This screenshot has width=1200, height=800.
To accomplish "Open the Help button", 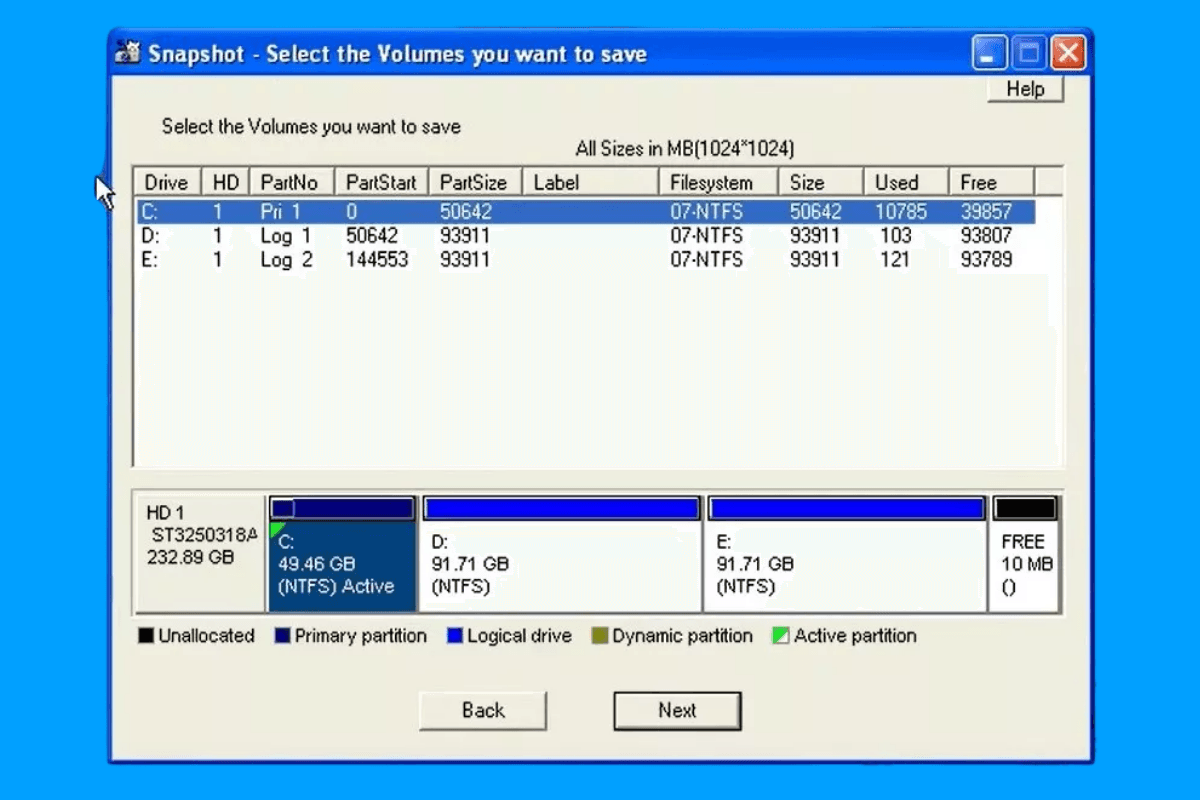I will (x=1025, y=89).
